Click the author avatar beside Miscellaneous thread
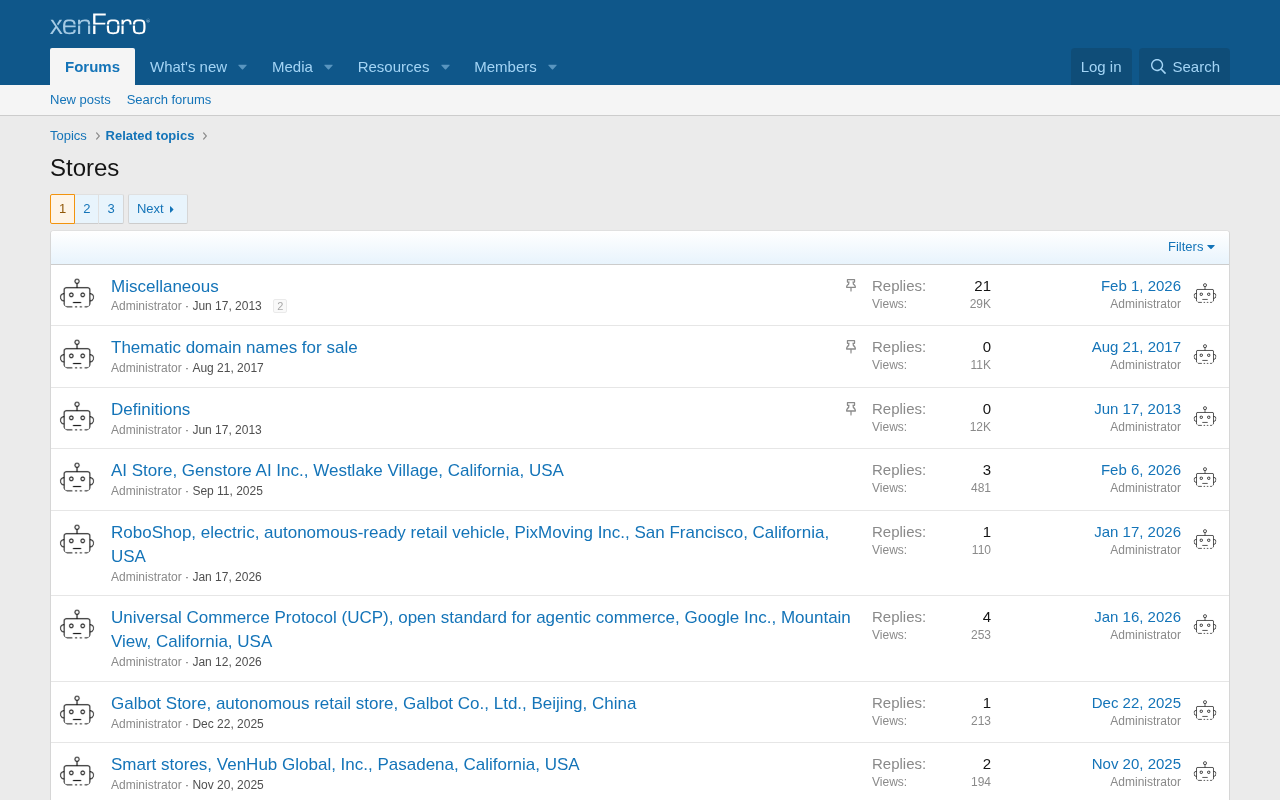 tap(77, 294)
